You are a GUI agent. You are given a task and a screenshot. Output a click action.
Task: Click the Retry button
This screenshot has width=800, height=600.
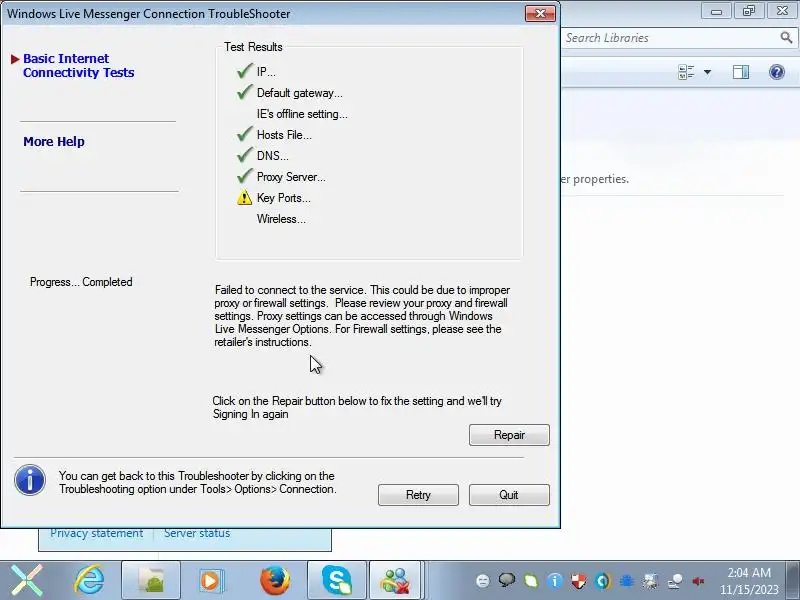pos(418,495)
